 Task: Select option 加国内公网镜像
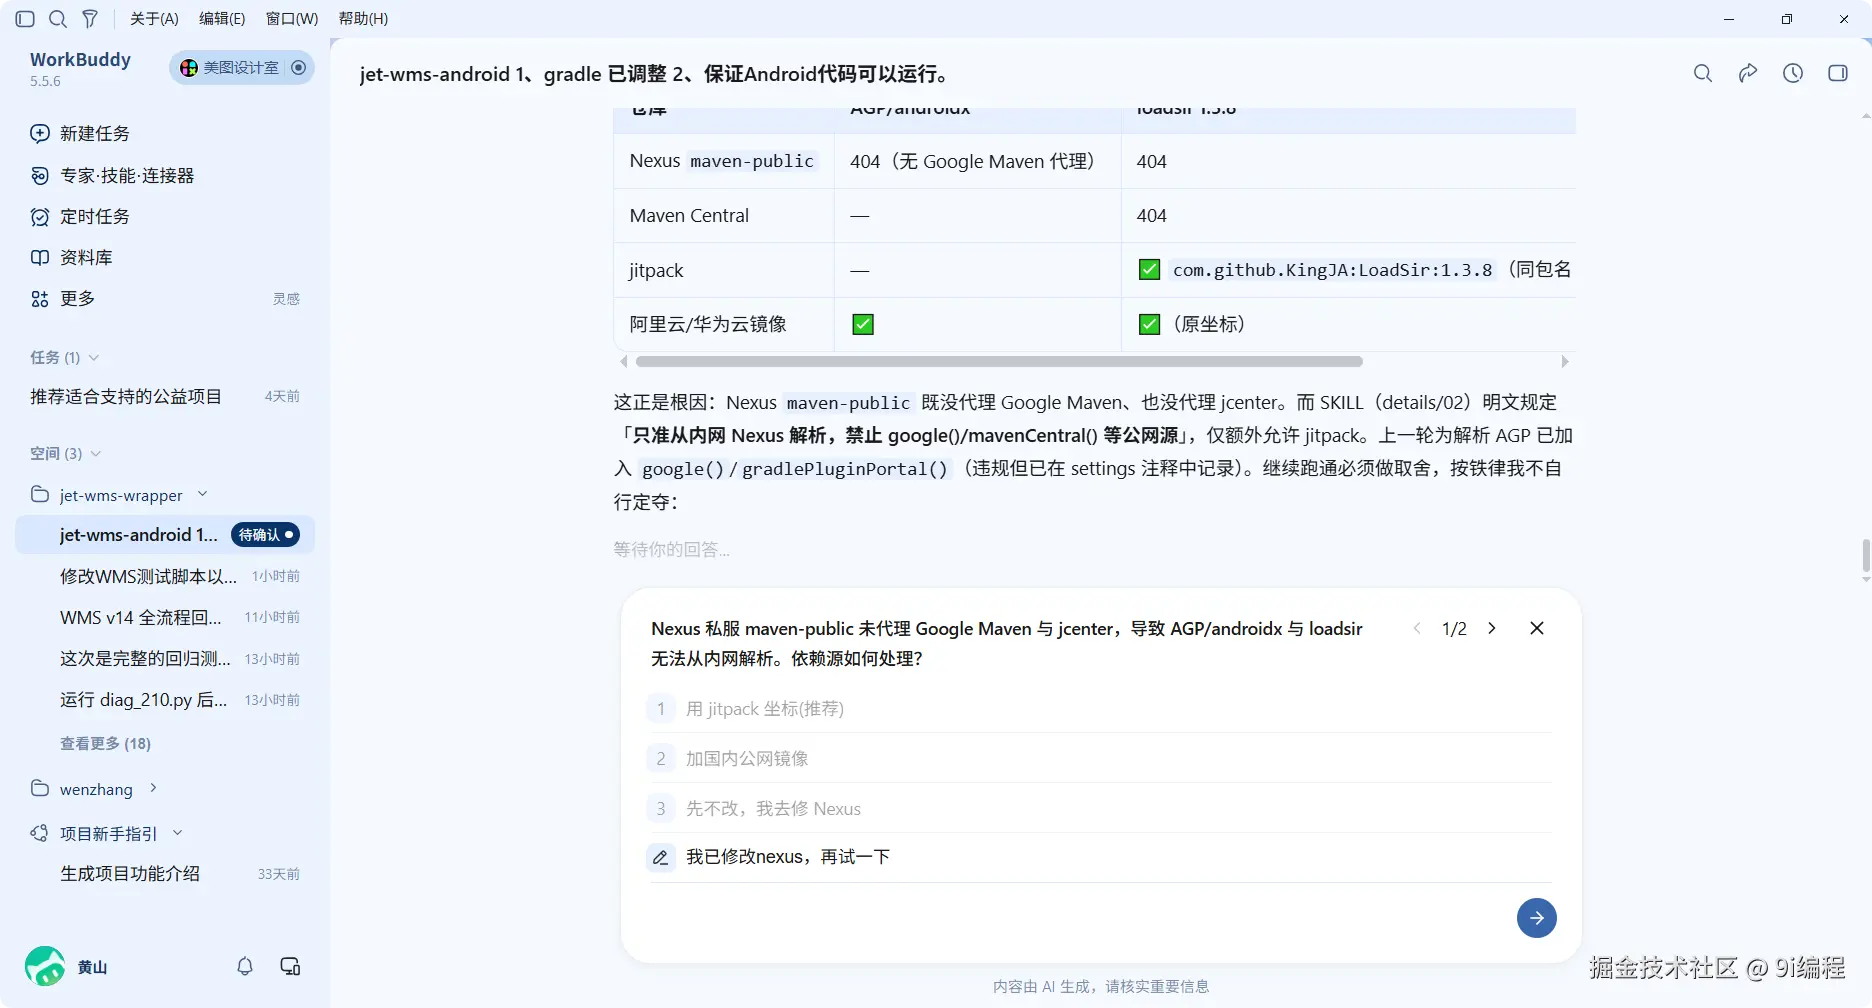(1099, 759)
